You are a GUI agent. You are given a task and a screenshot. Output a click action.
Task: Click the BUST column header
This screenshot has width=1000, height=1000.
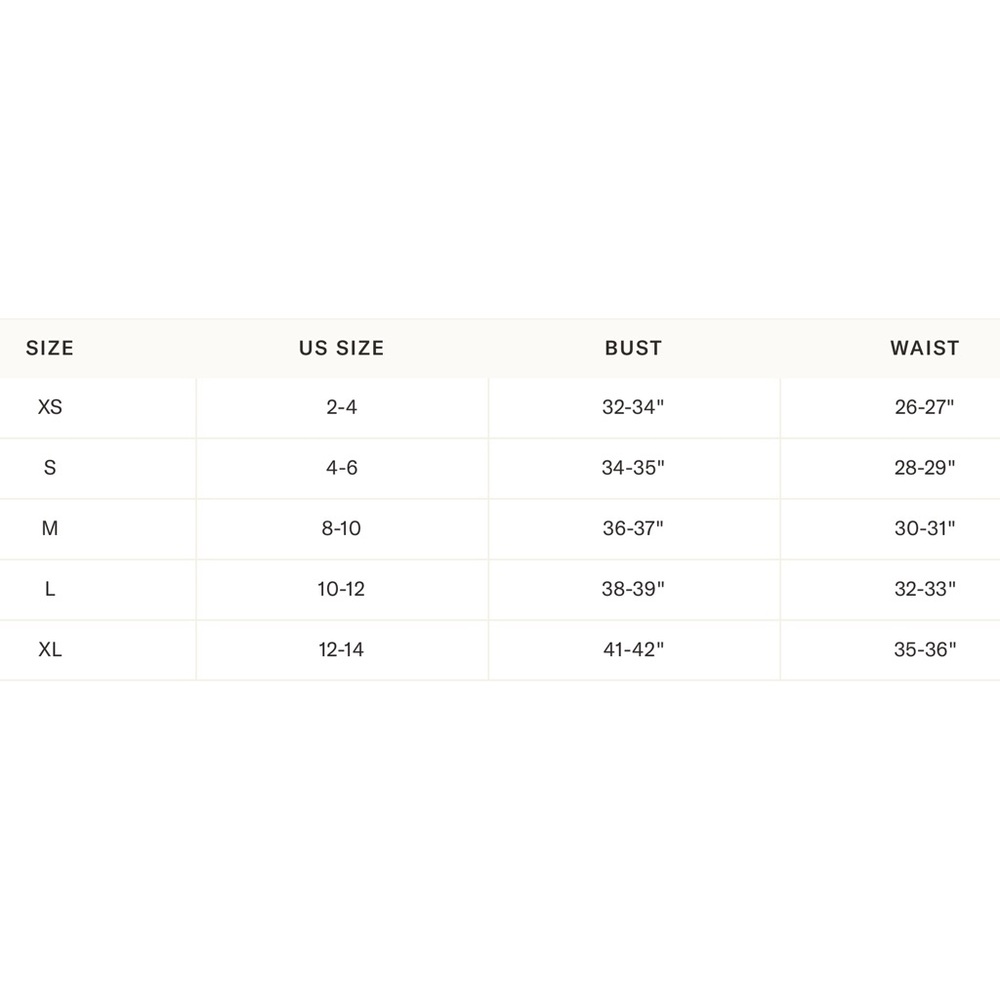click(633, 348)
